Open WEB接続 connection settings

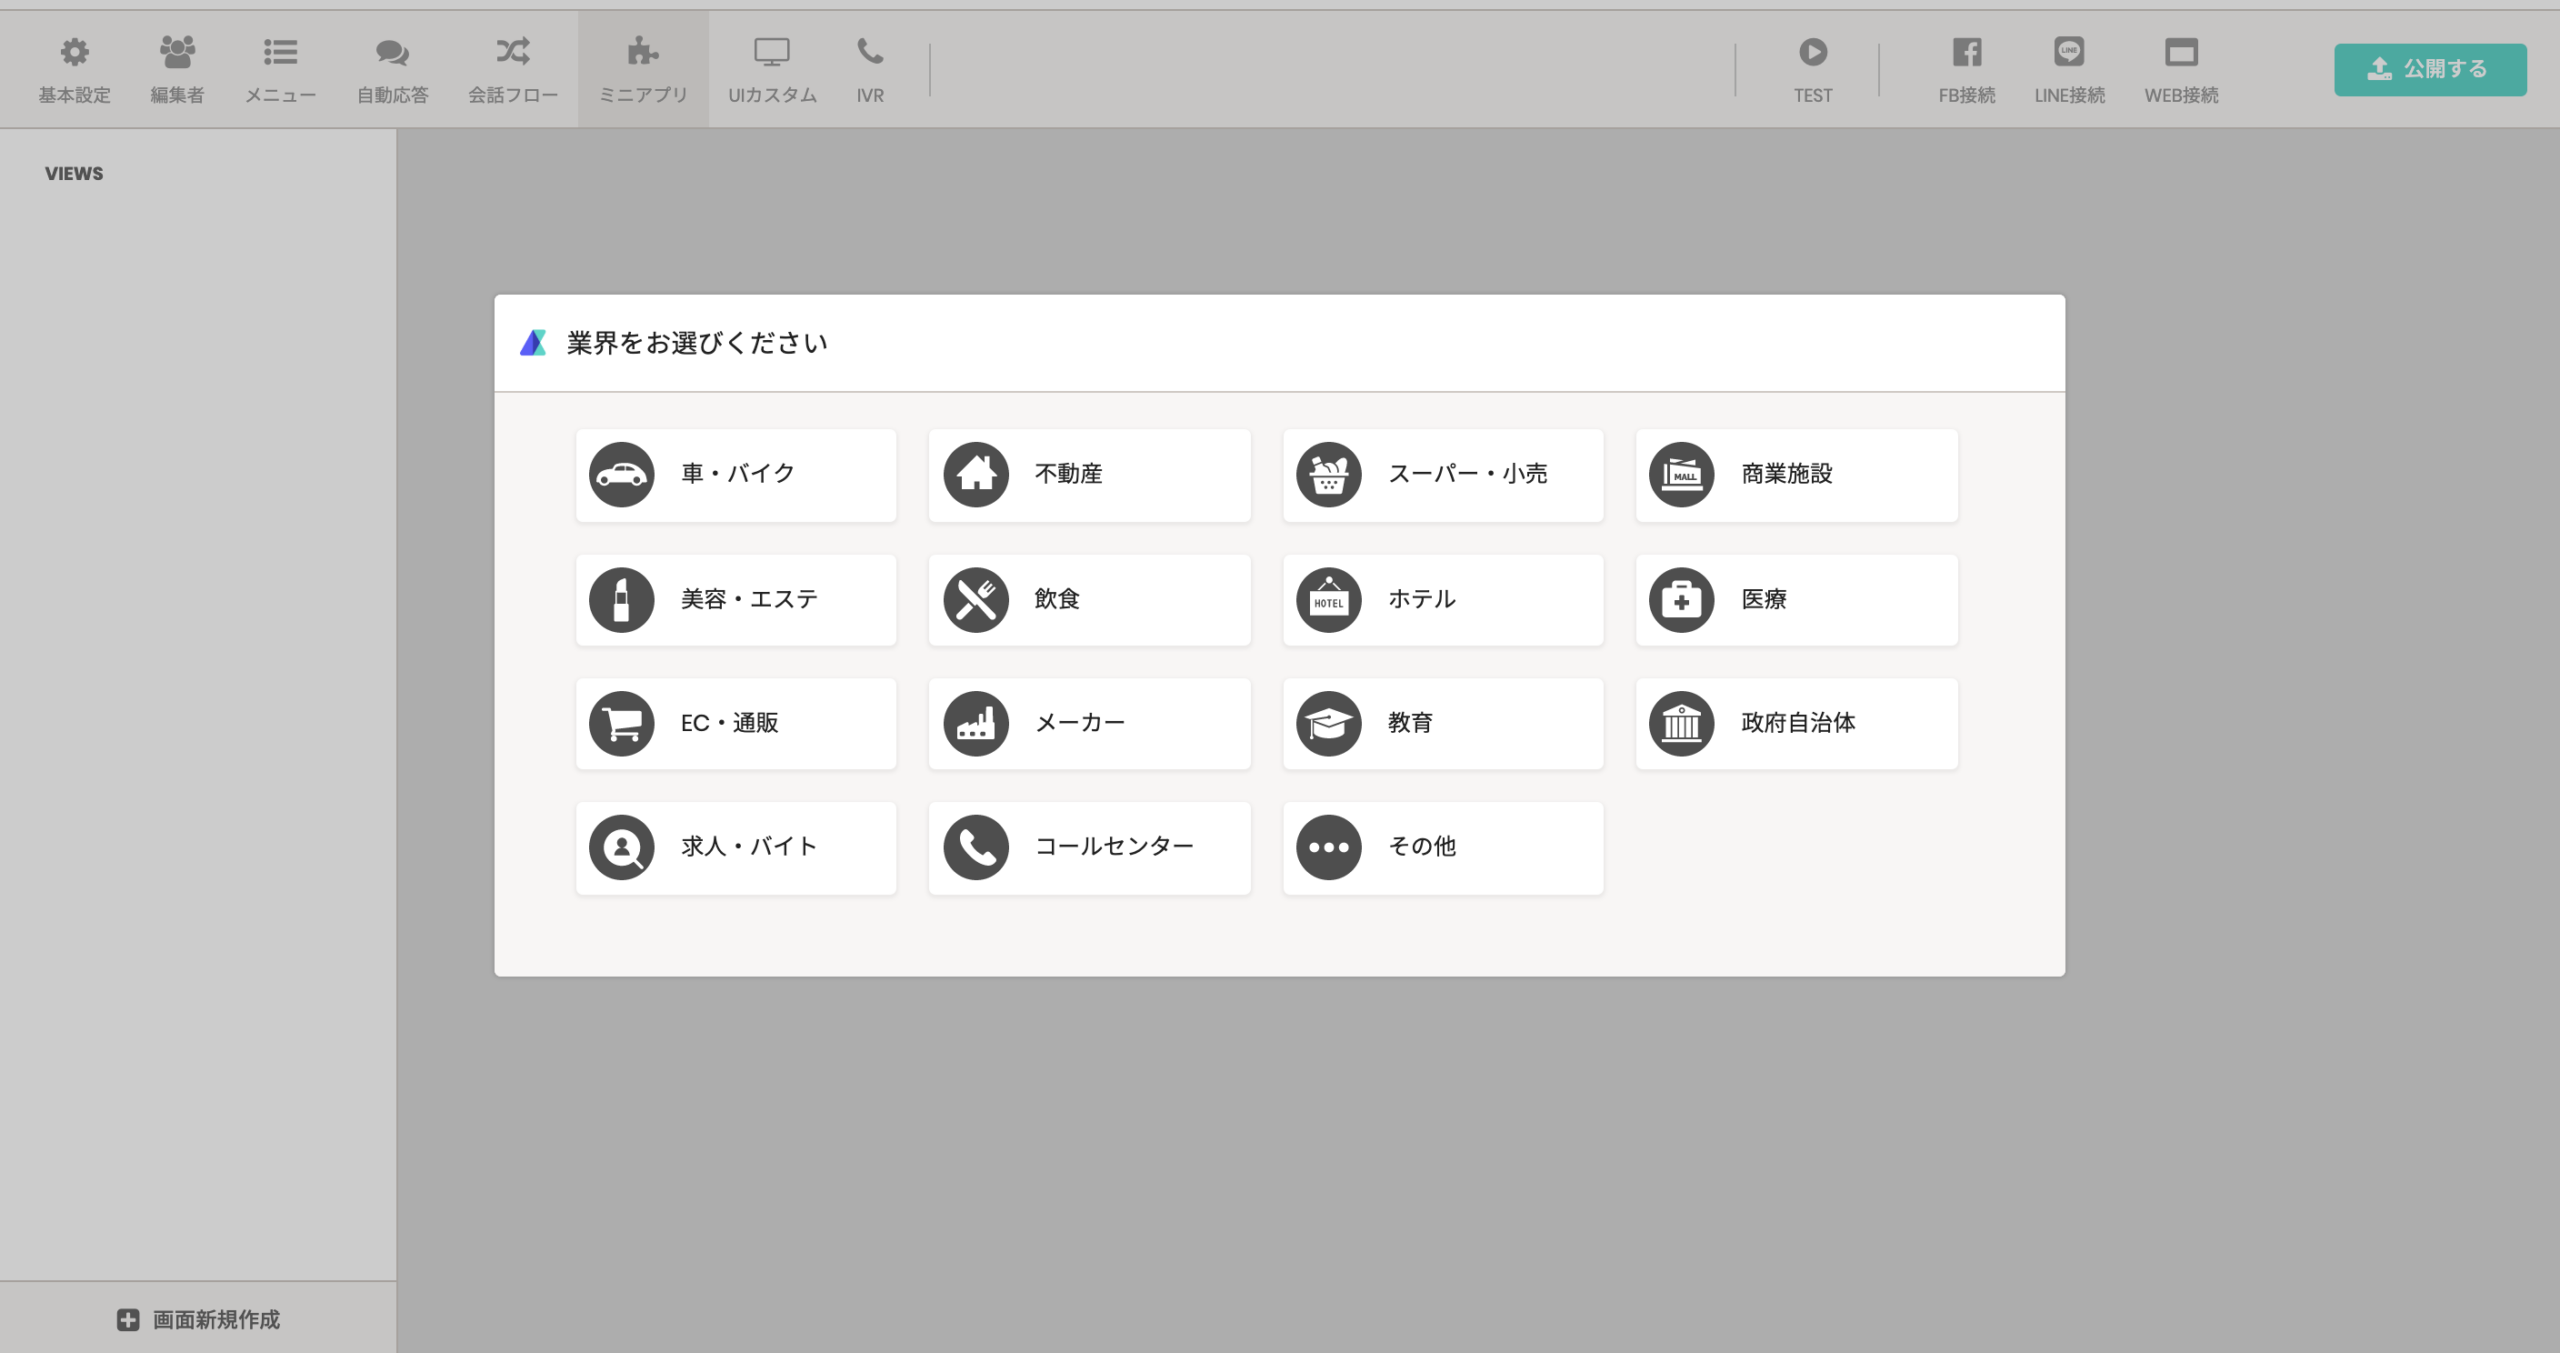[2181, 70]
